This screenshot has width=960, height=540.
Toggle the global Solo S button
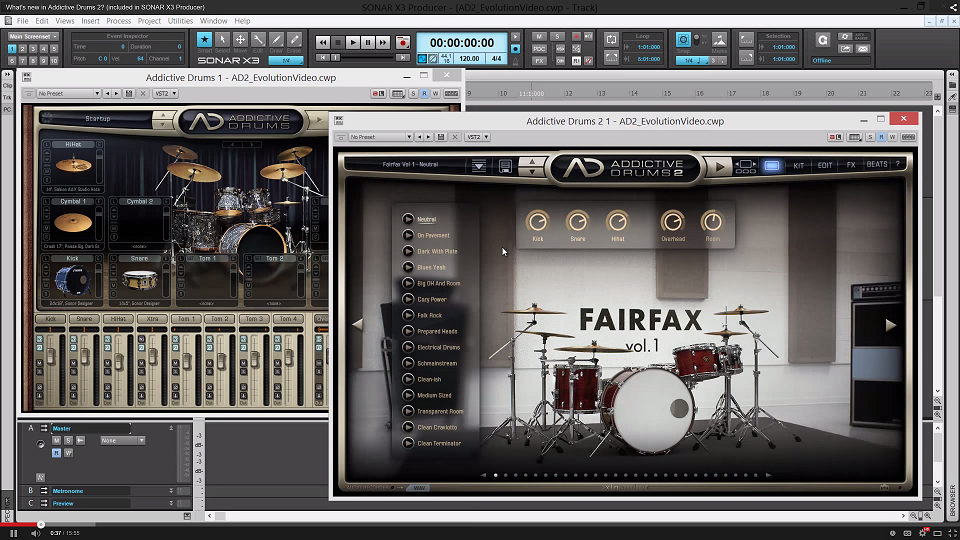[x=557, y=37]
